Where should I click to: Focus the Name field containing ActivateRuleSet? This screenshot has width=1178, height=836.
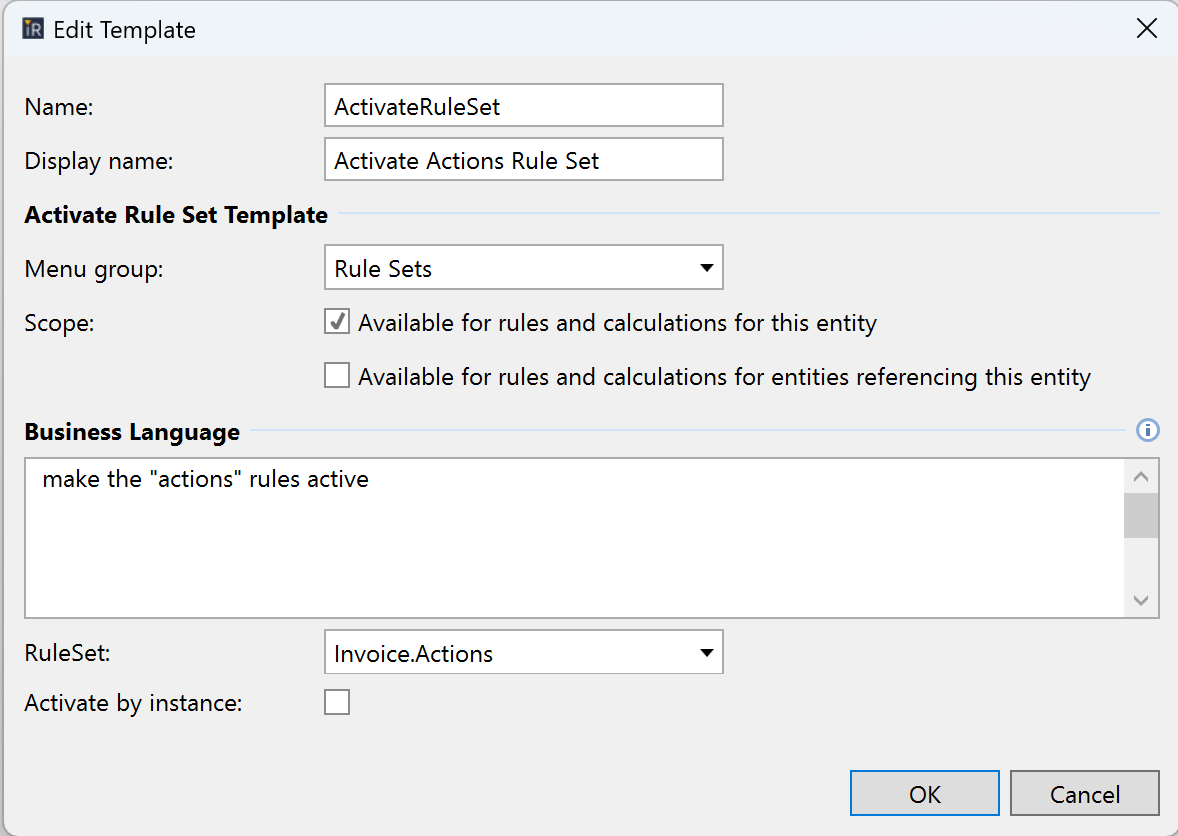pyautogui.click(x=523, y=106)
